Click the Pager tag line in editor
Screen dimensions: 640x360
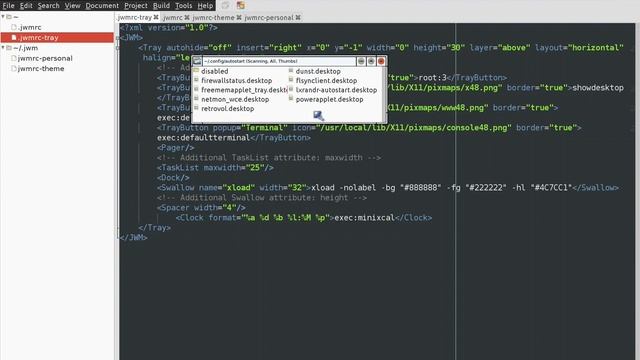(x=176, y=148)
